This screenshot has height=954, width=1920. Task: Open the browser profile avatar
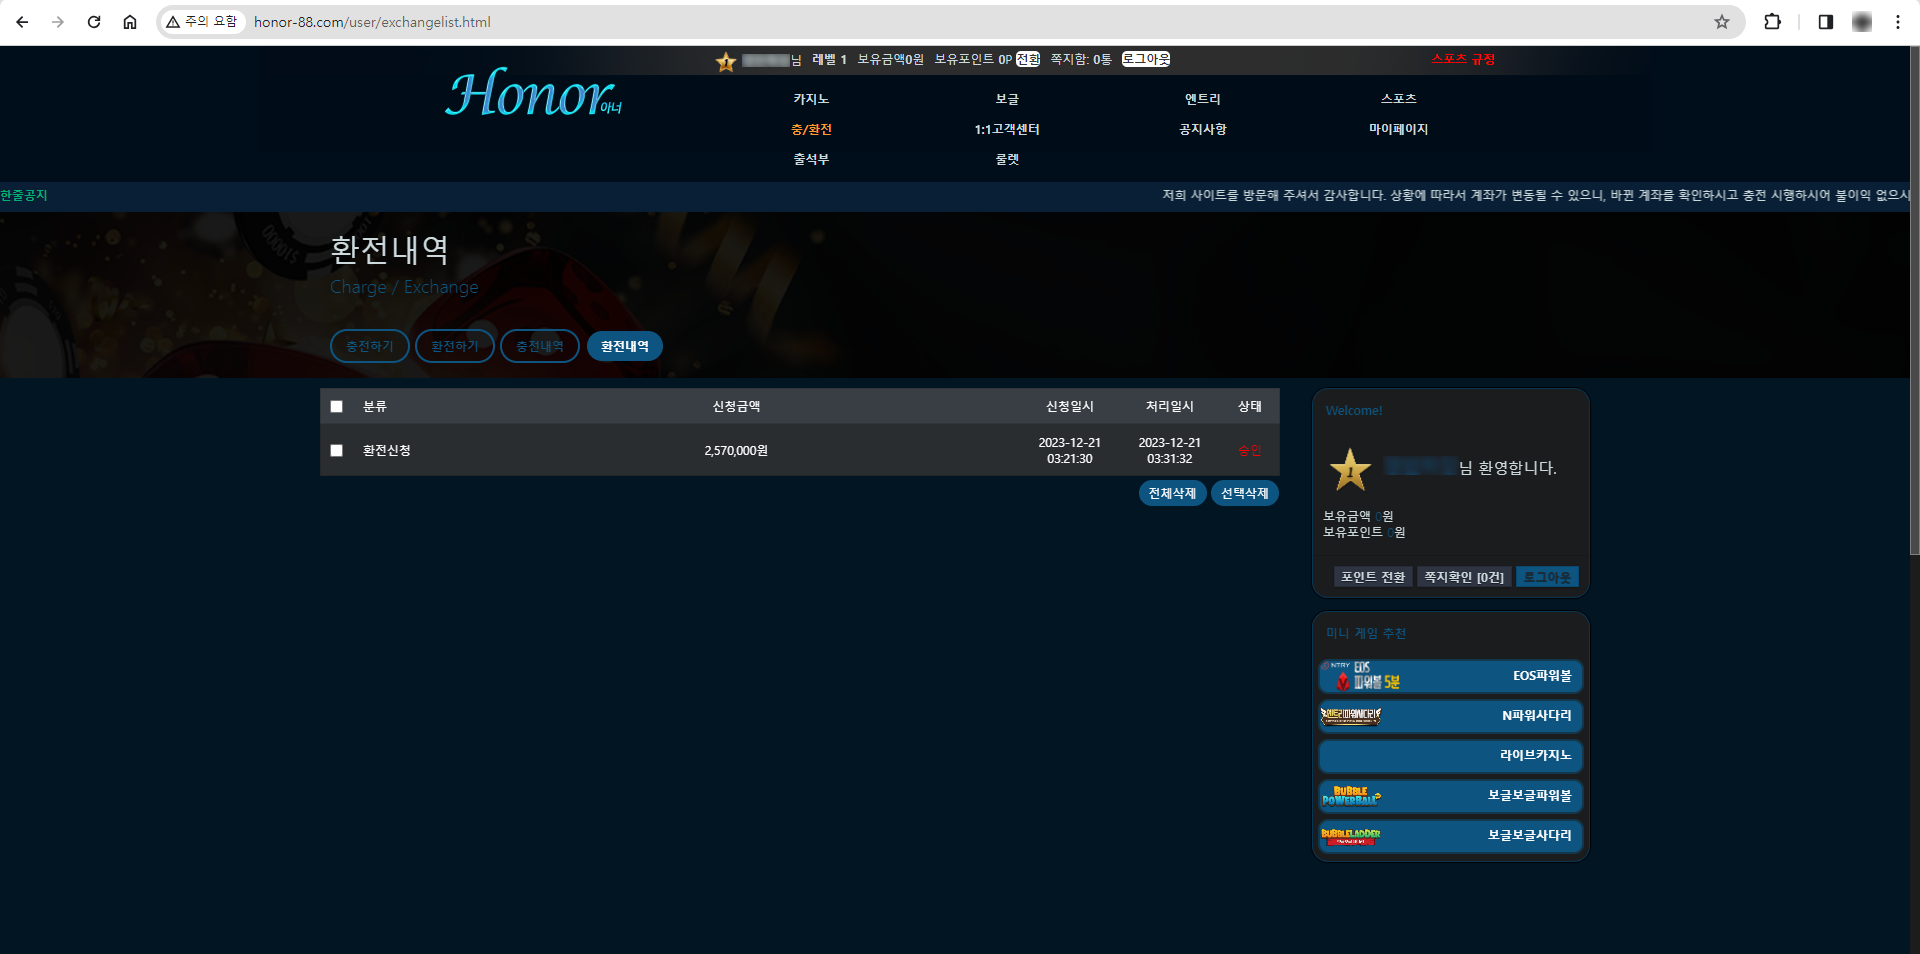1862,22
